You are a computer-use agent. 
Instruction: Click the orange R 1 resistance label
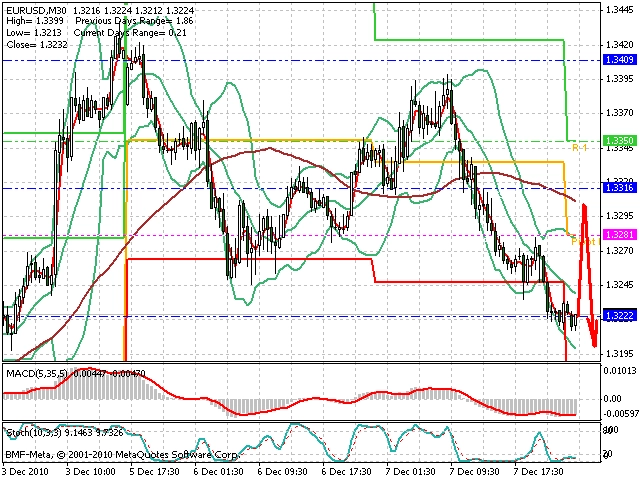click(x=580, y=148)
